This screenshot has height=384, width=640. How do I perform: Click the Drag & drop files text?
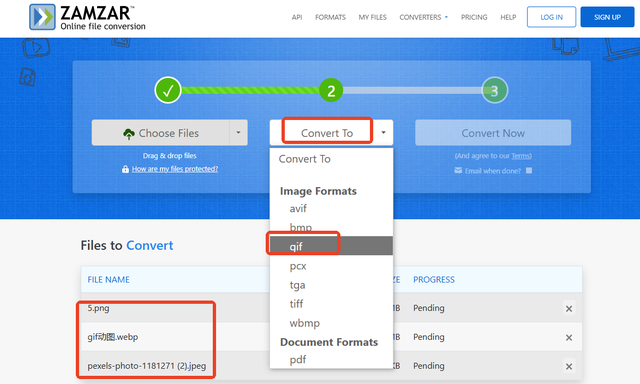(x=169, y=156)
